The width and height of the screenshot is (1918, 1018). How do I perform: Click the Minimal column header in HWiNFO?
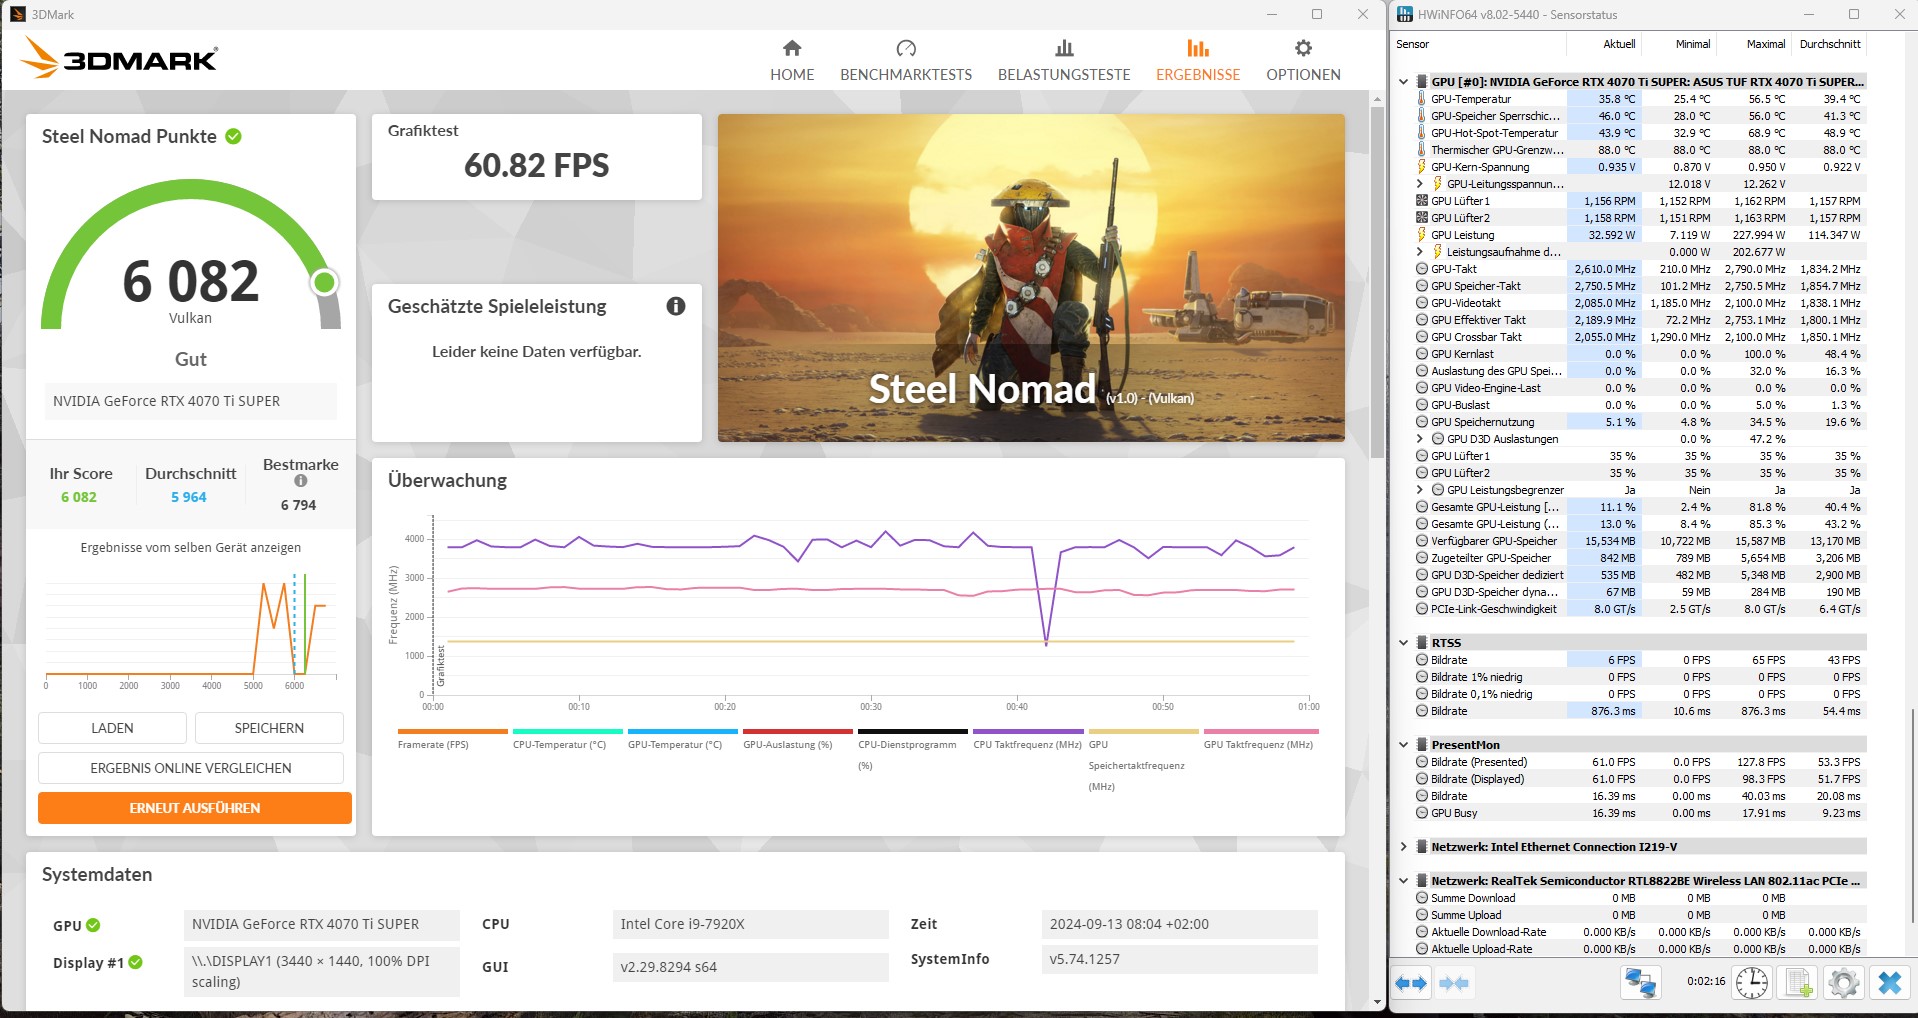1680,44
